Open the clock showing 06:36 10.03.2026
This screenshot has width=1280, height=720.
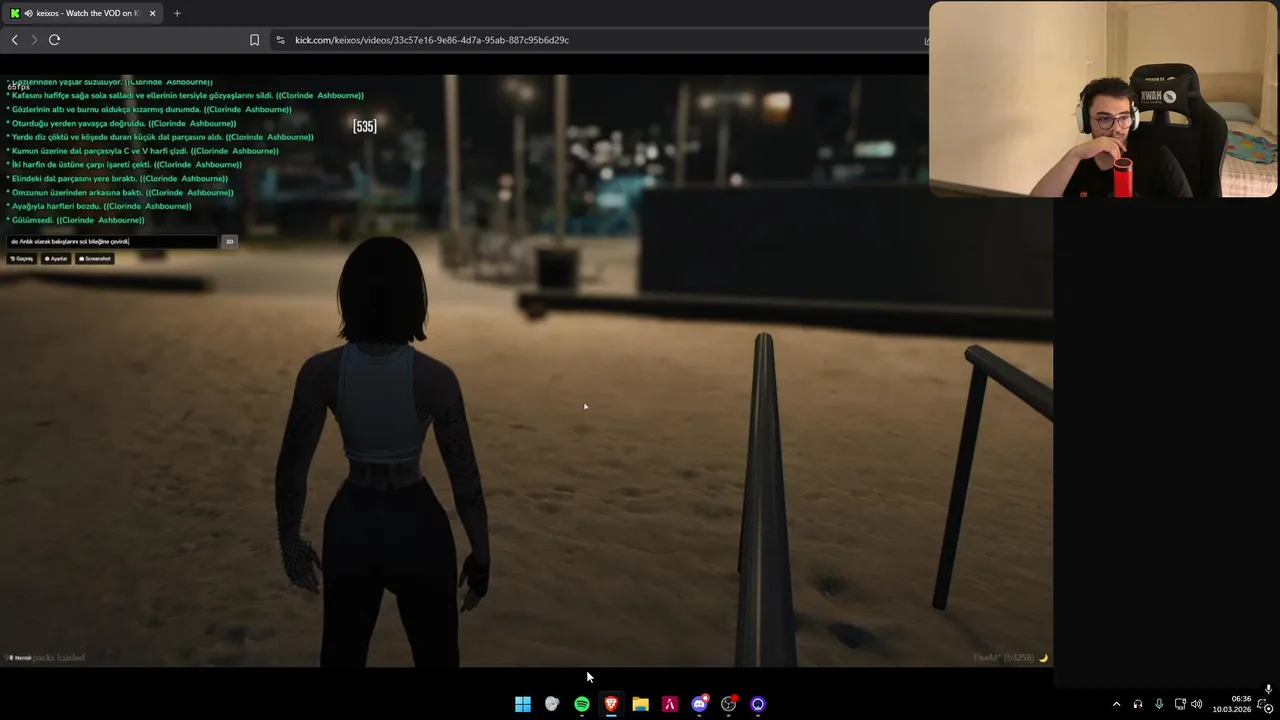tap(1231, 704)
